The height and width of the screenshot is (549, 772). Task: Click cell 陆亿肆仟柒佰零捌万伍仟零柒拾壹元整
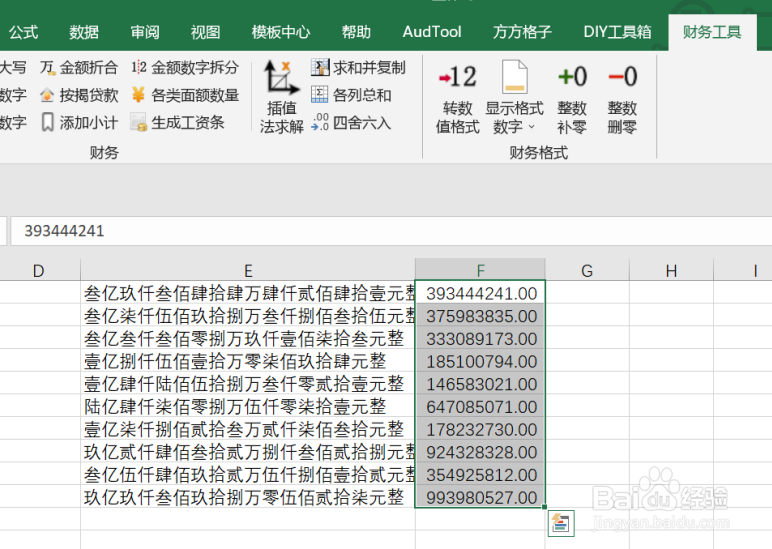(248, 406)
